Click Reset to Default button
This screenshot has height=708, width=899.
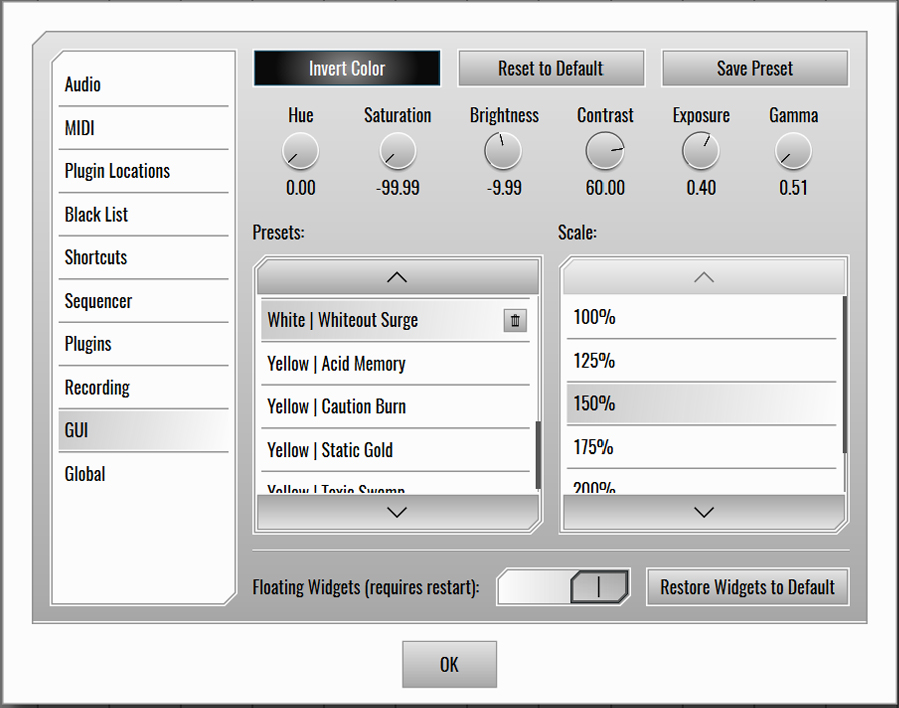pos(551,68)
